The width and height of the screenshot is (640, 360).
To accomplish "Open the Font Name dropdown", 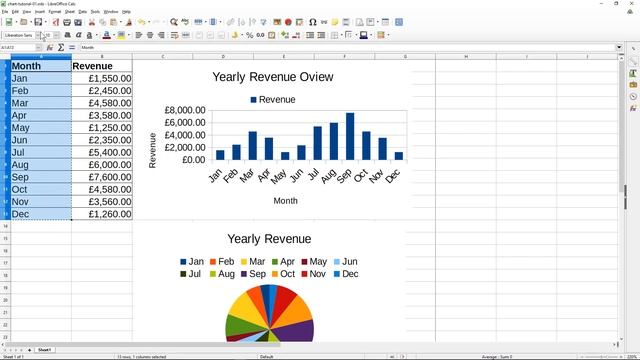I will tap(38, 35).
